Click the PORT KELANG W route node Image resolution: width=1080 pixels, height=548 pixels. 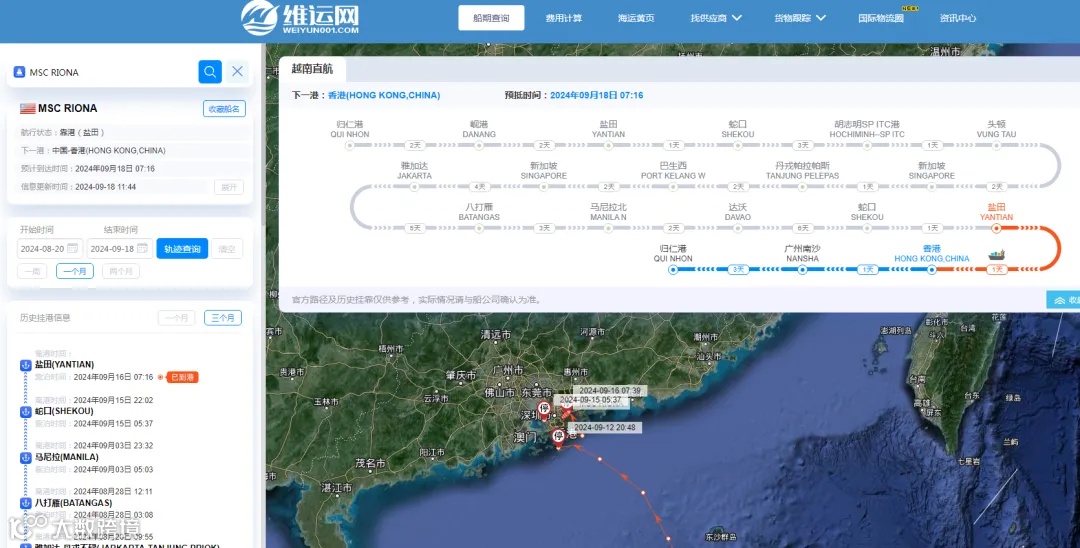[673, 187]
